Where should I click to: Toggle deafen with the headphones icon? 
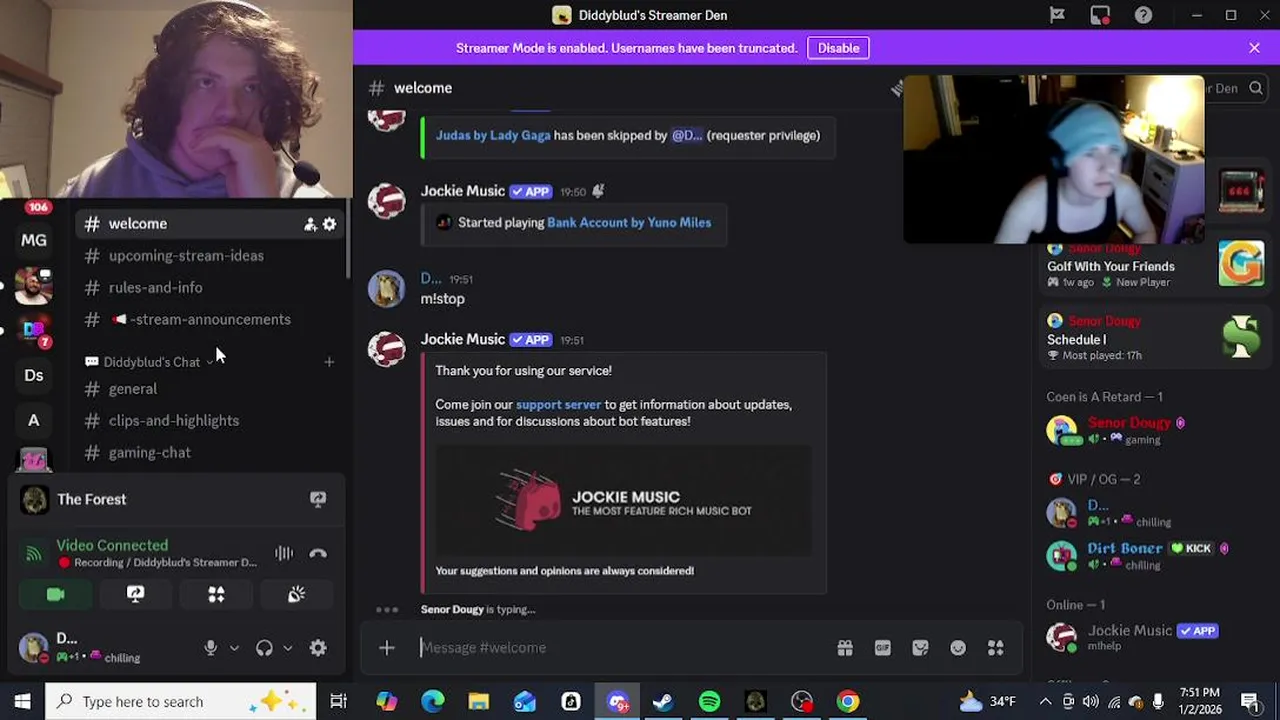[264, 648]
